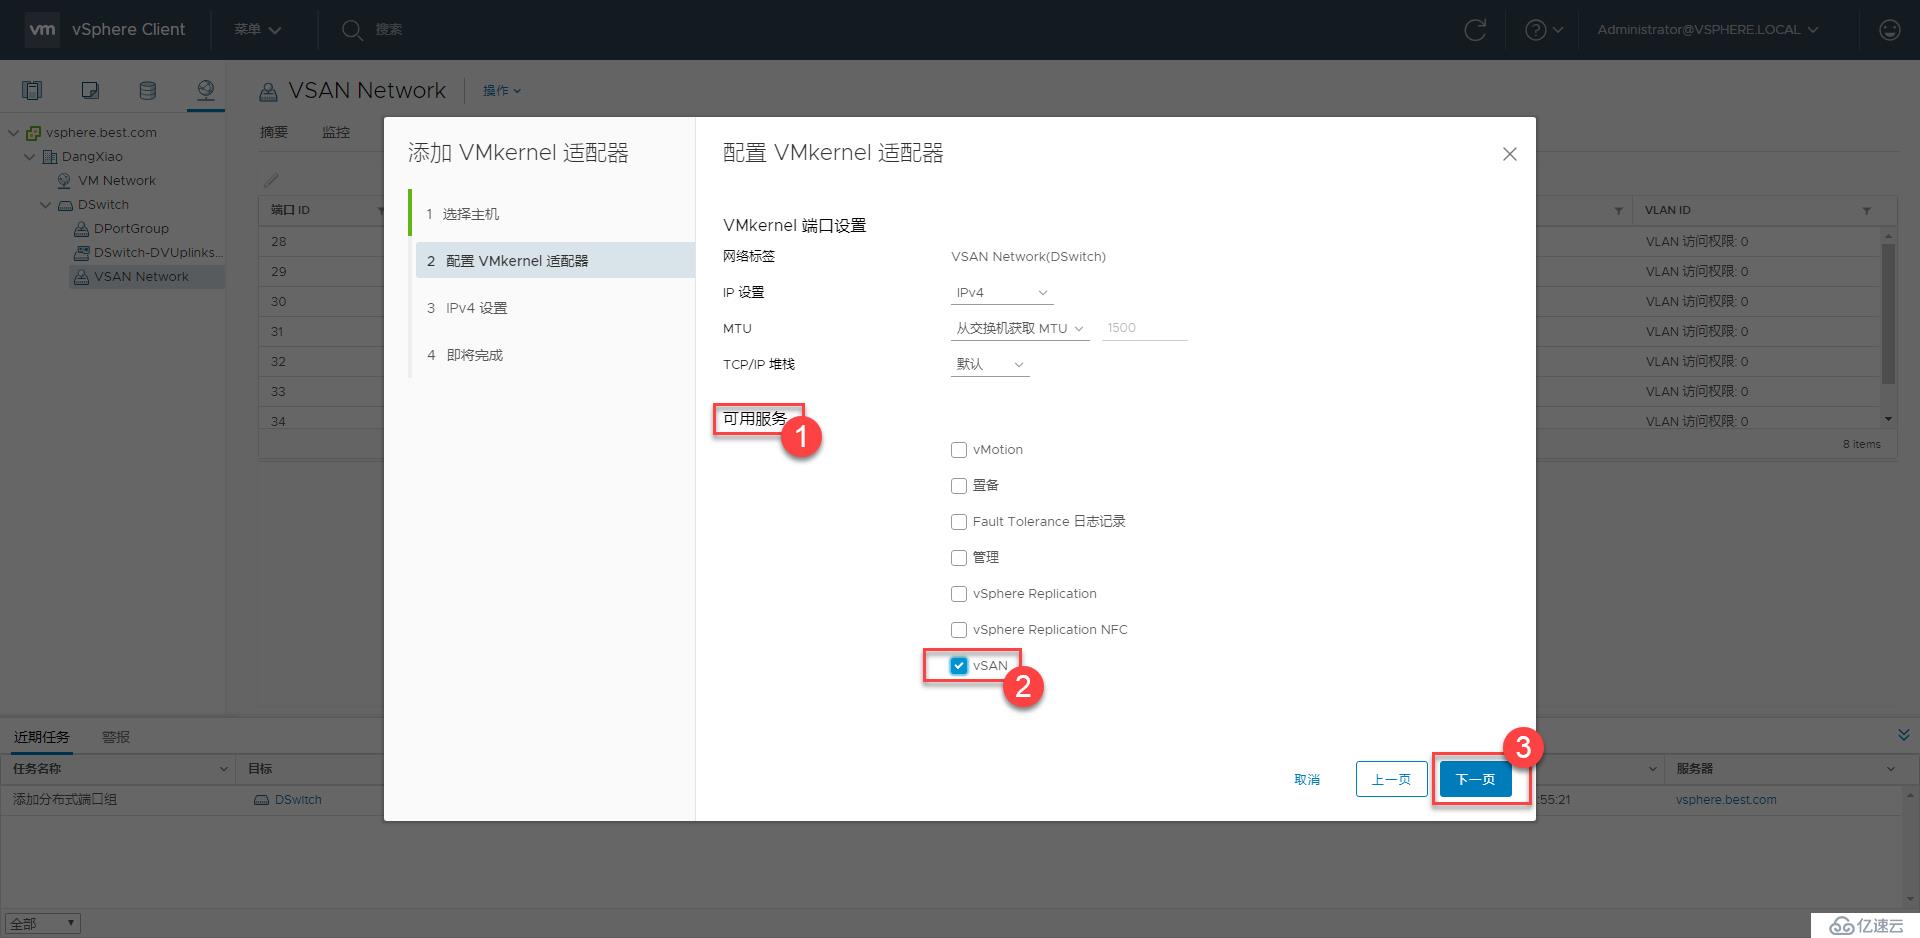Click DSwitch icon in recent tasks target
The height and width of the screenshot is (938, 1920).
pyautogui.click(x=261, y=800)
